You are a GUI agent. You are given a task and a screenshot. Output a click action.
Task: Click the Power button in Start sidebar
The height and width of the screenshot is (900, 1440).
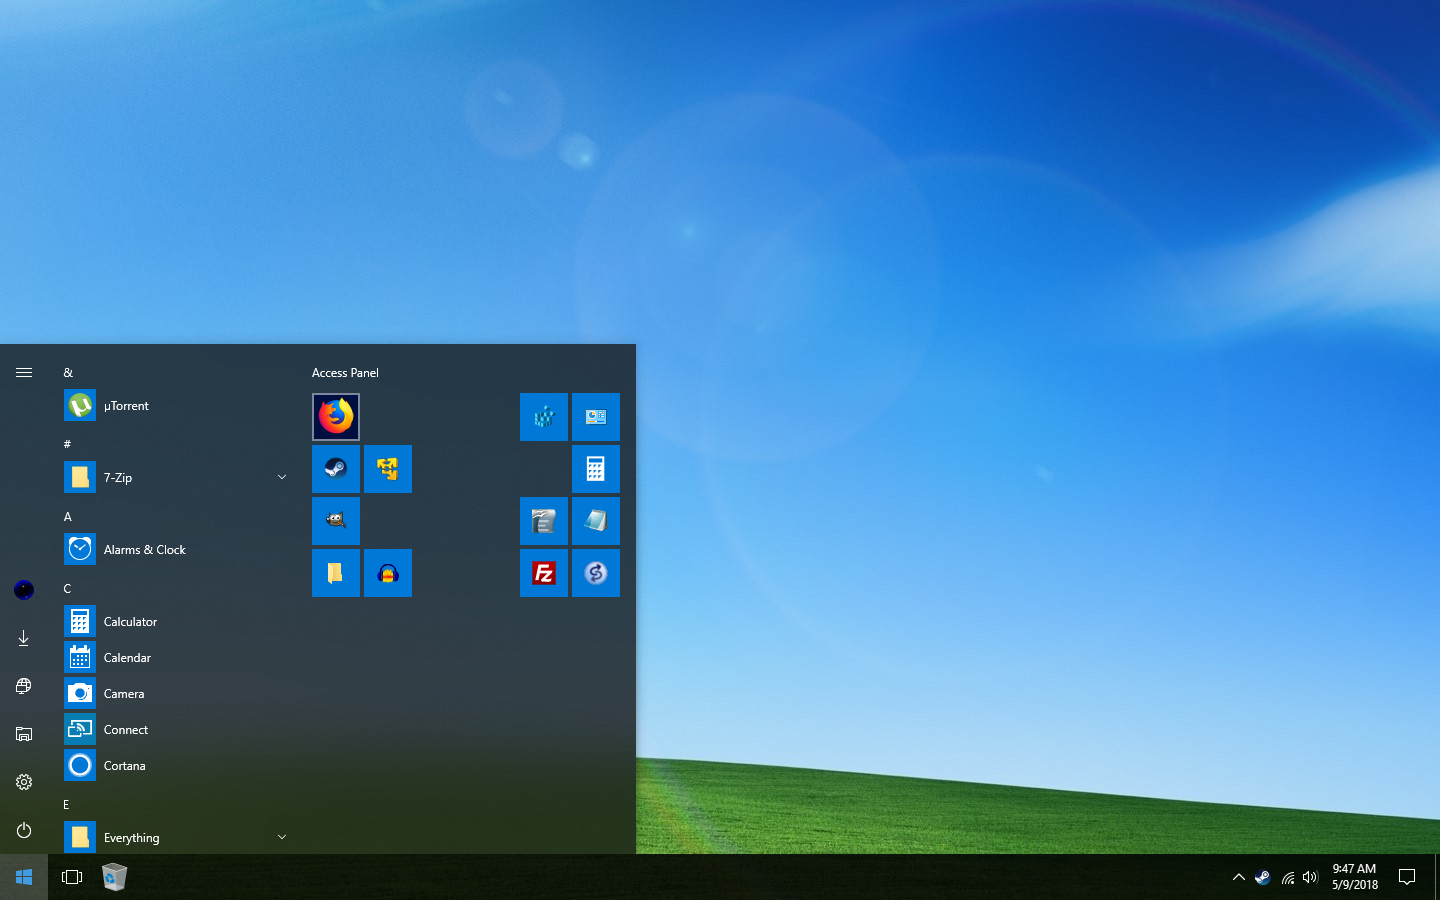tap(24, 830)
